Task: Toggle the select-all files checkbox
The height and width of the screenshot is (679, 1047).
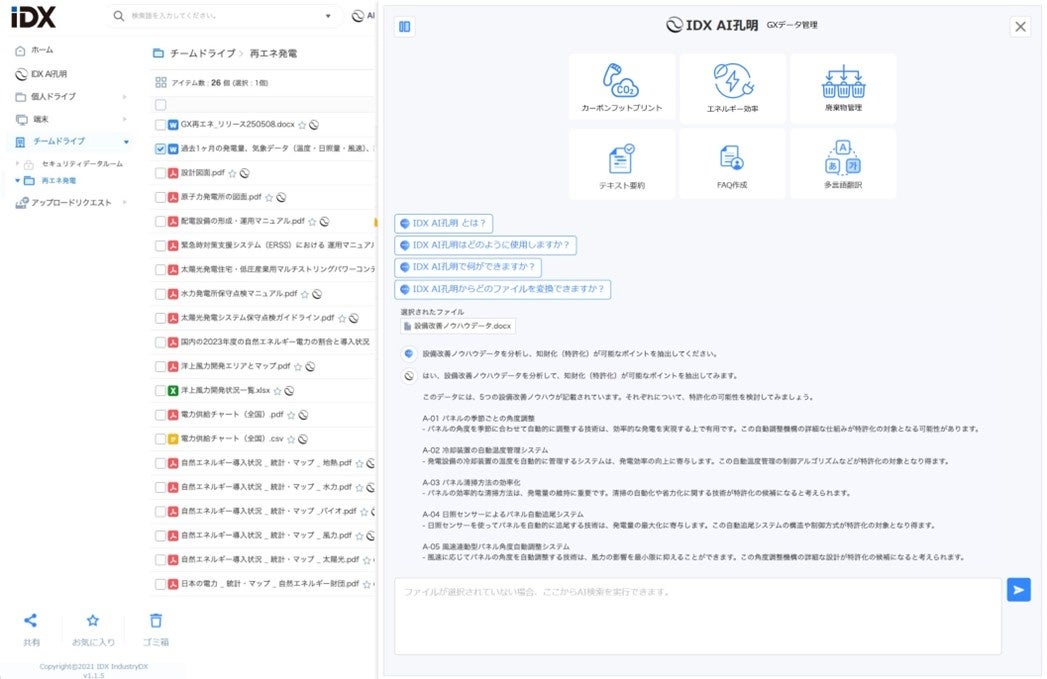Action: tap(160, 105)
